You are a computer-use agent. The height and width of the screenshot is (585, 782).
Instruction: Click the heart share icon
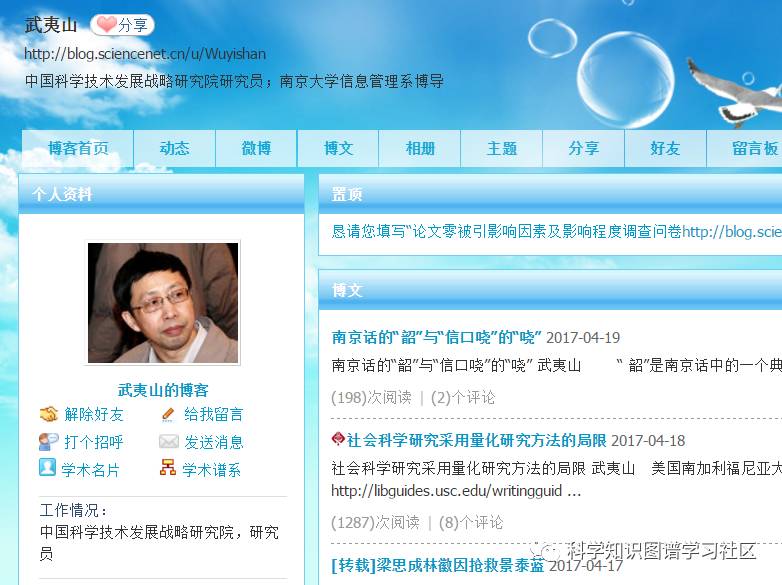[x=106, y=24]
